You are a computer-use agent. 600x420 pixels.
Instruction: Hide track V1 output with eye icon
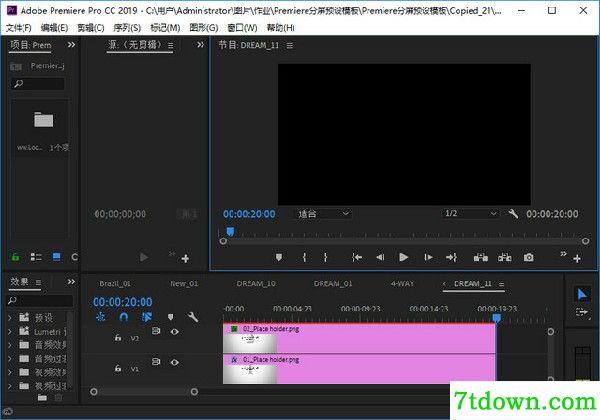(174, 362)
